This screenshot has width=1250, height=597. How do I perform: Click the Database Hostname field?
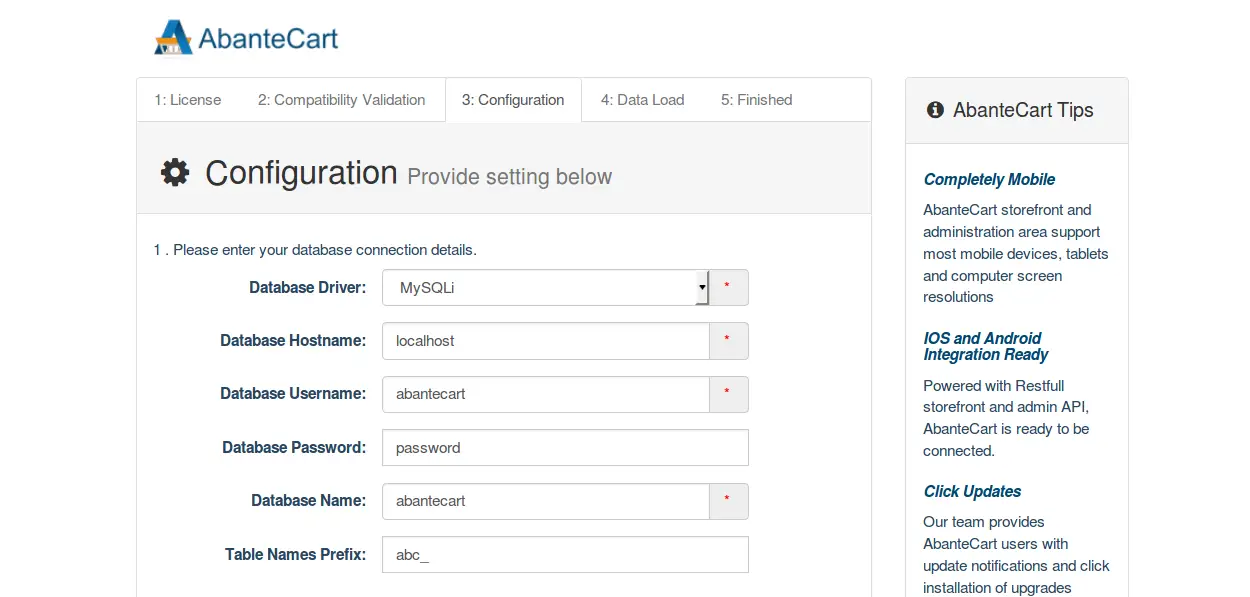click(x=546, y=341)
